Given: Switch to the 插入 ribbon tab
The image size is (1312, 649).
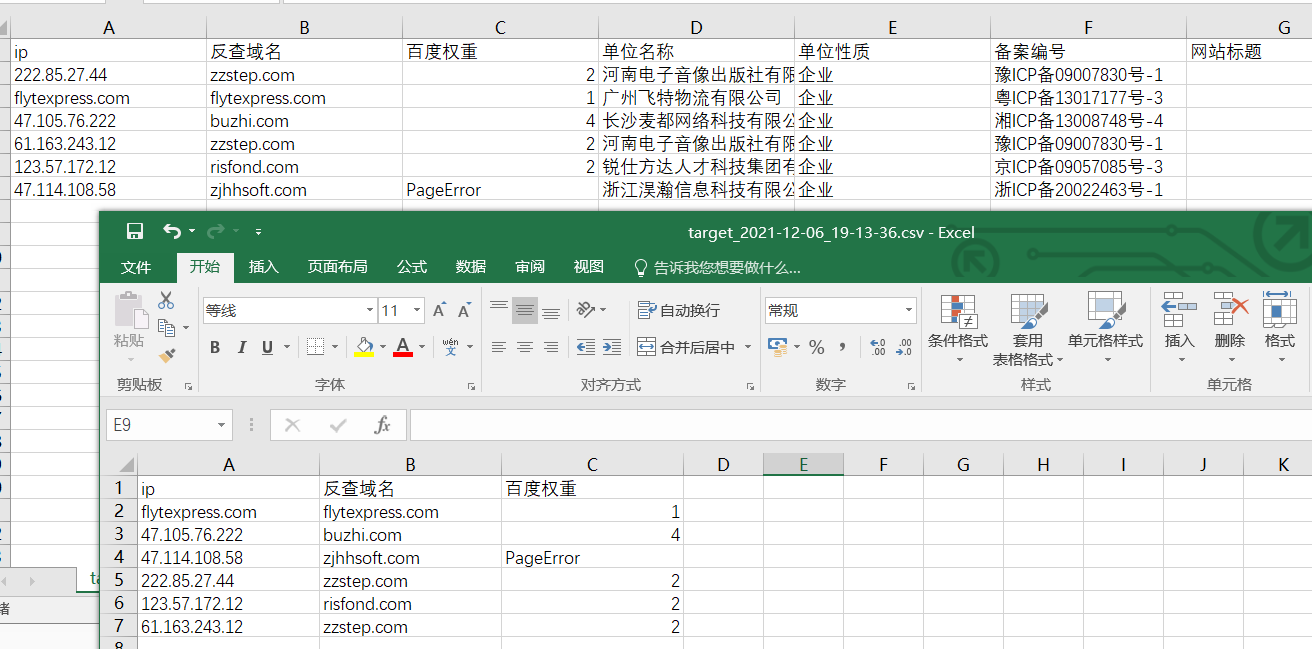Looking at the screenshot, I should coord(263,267).
